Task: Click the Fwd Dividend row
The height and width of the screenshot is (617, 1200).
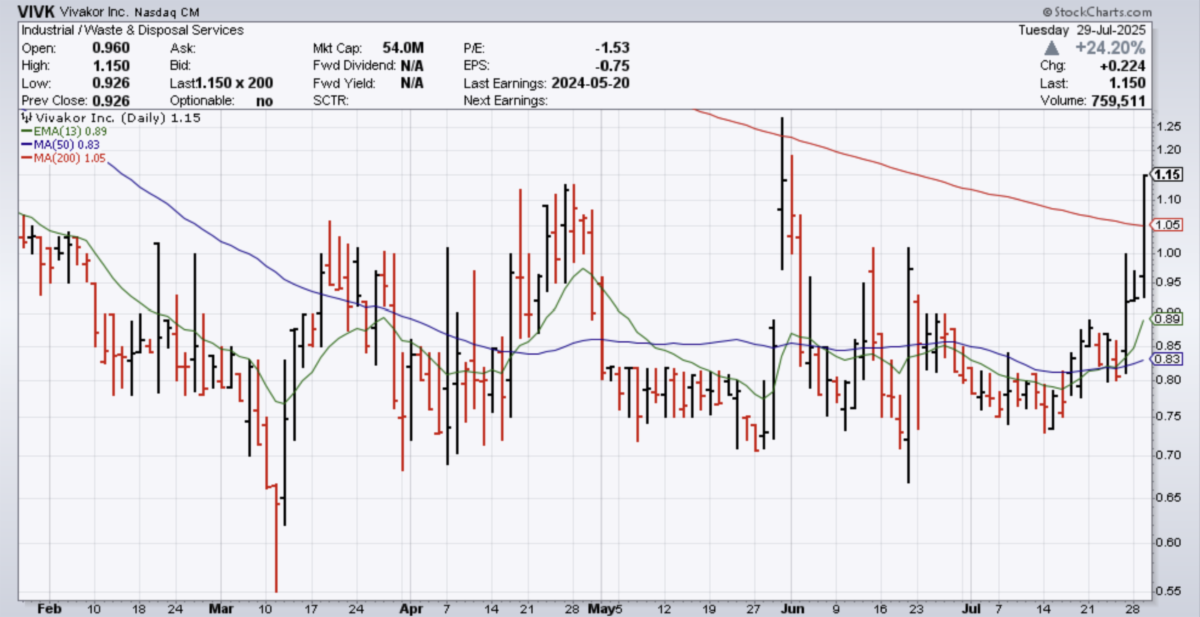Action: pyautogui.click(x=368, y=65)
